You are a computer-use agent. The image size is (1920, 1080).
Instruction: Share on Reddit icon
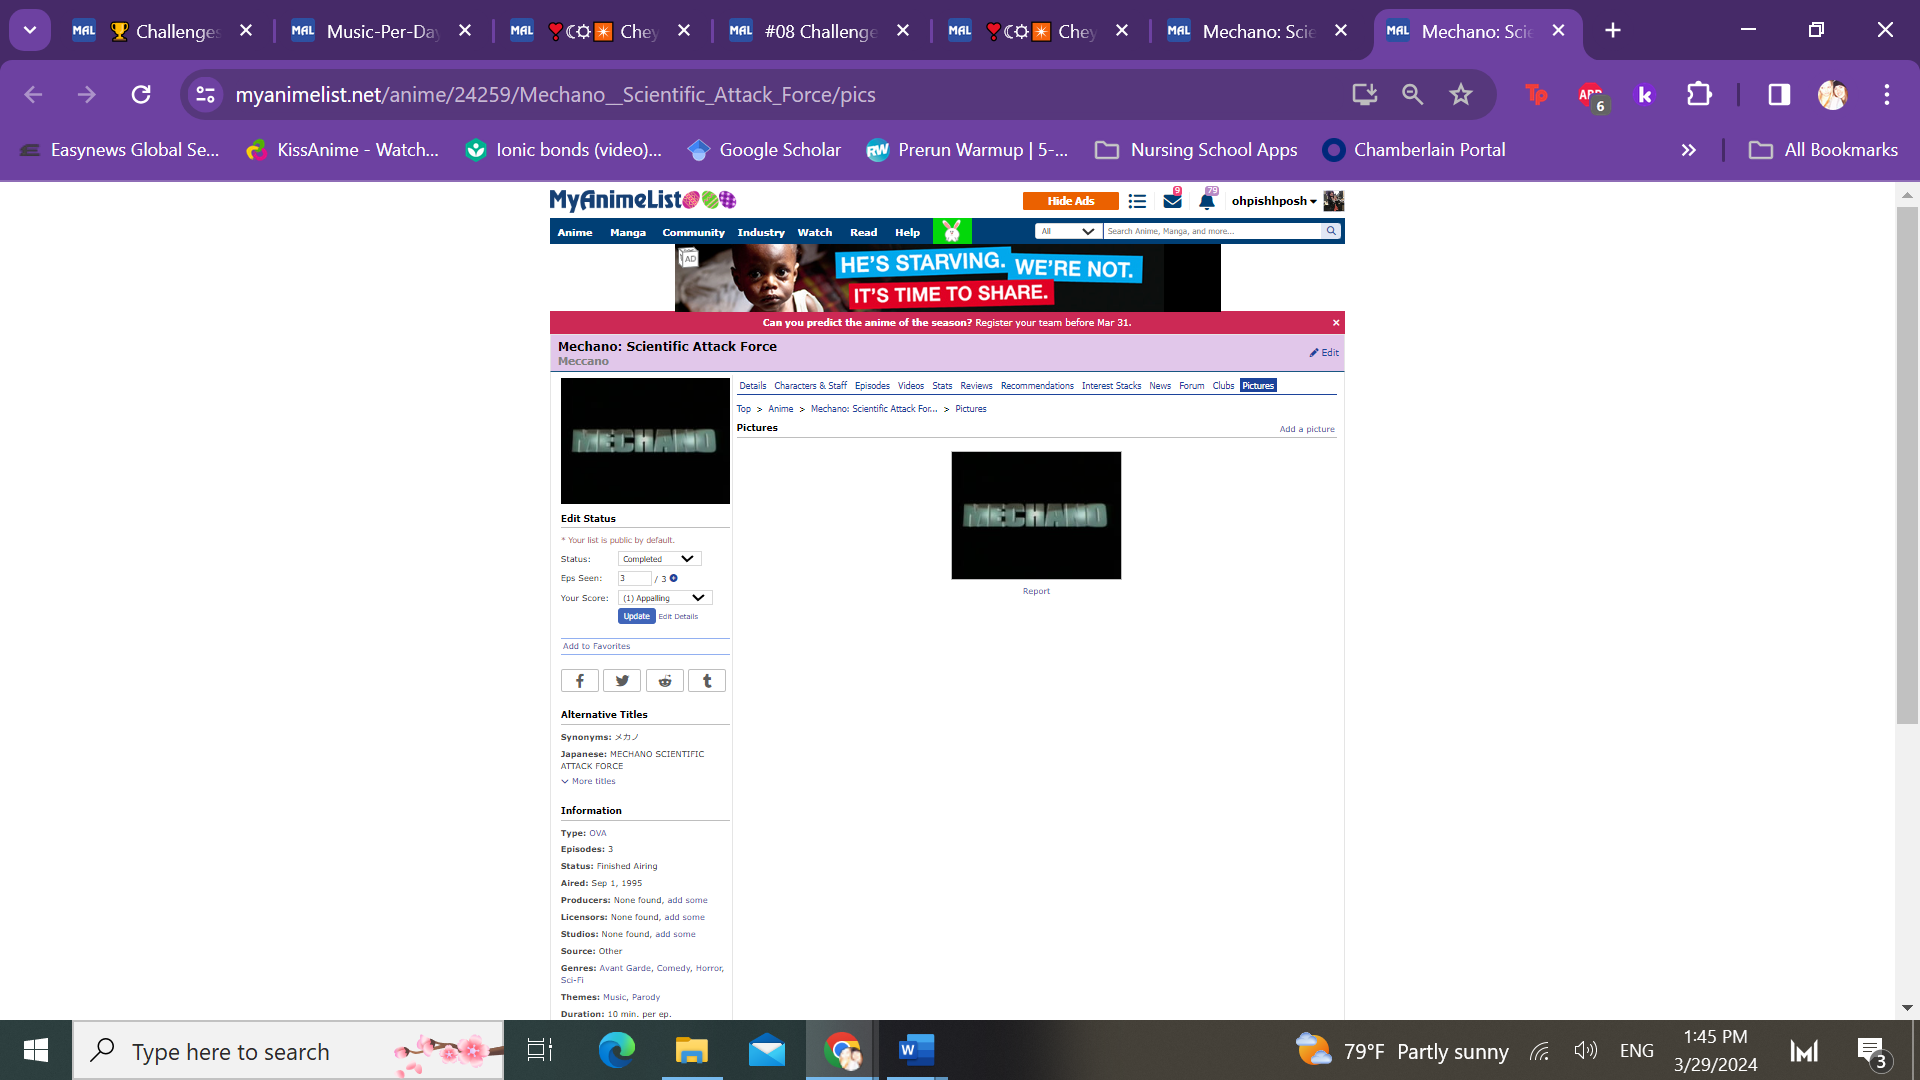[665, 681]
